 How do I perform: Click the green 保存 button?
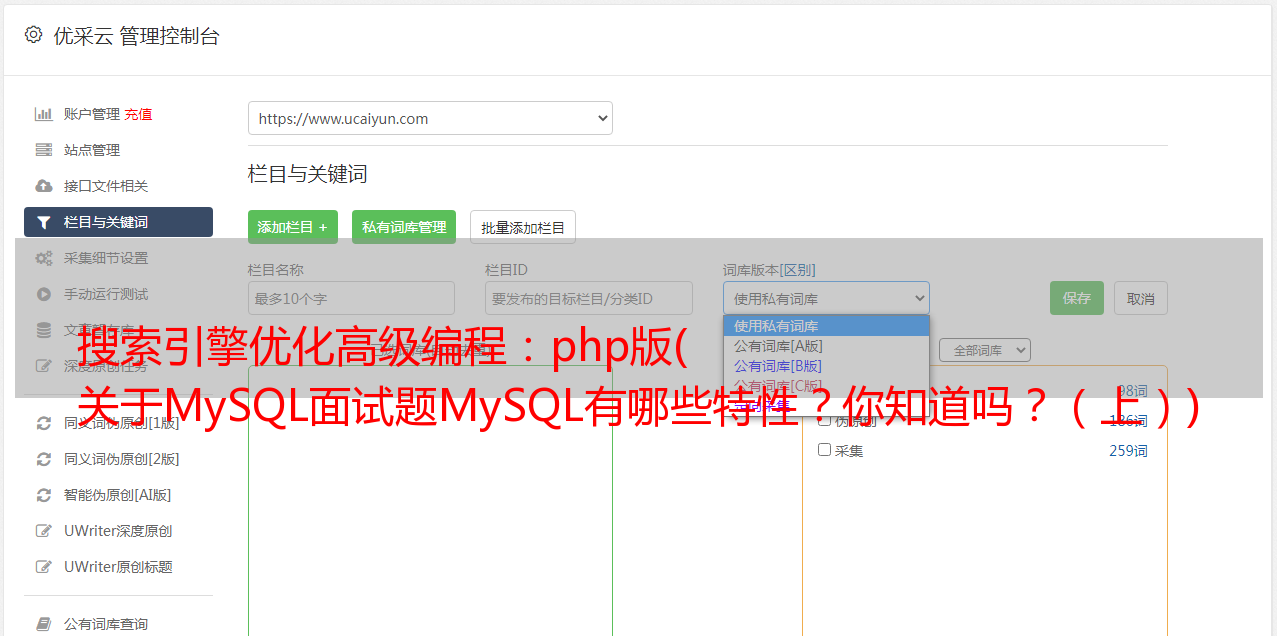[1077, 298]
